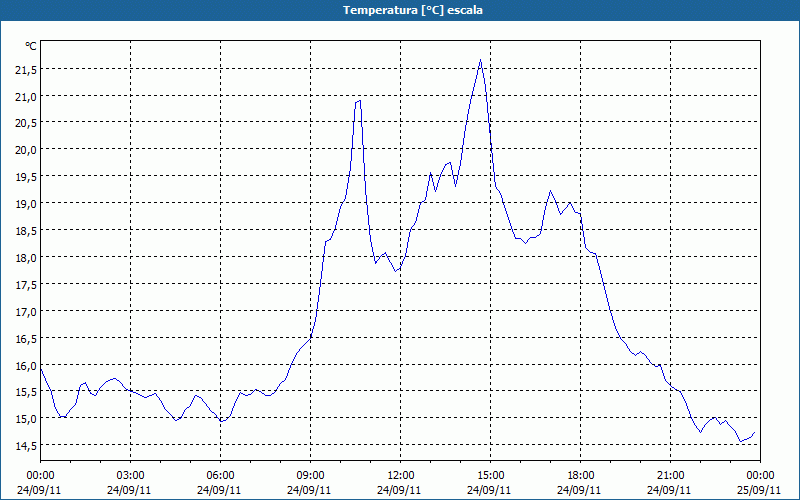800x500 pixels.
Task: Click the 17,5 y-axis label
Action: click(x=26, y=285)
